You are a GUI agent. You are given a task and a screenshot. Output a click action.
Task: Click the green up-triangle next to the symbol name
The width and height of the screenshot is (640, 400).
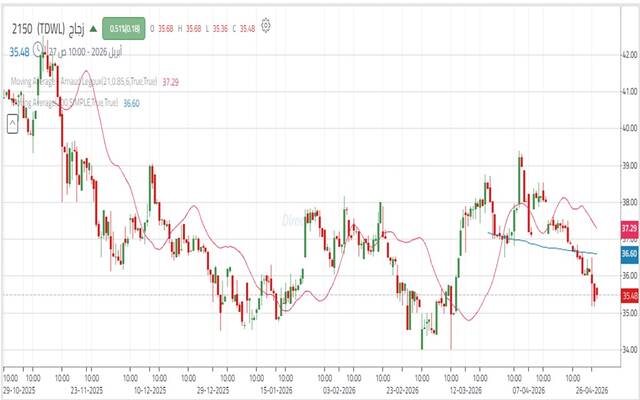[92, 28]
